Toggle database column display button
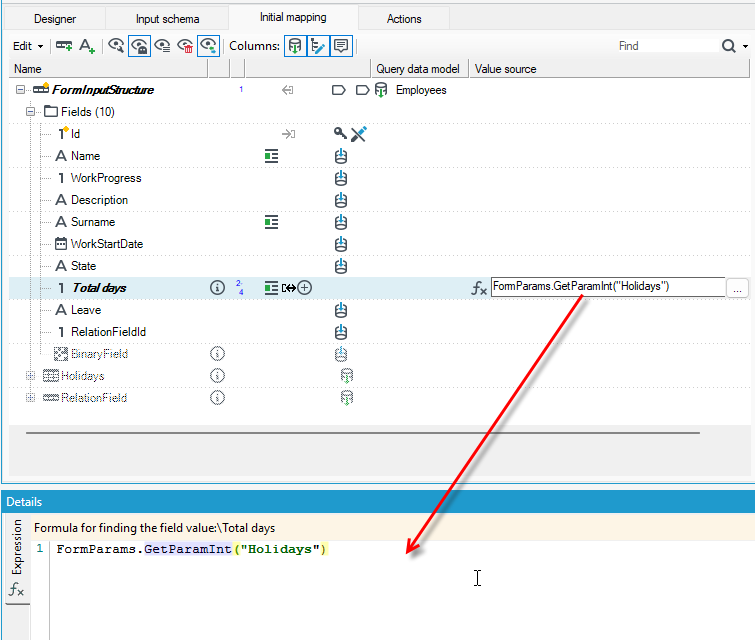Image resolution: width=755 pixels, height=640 pixels. tap(295, 46)
